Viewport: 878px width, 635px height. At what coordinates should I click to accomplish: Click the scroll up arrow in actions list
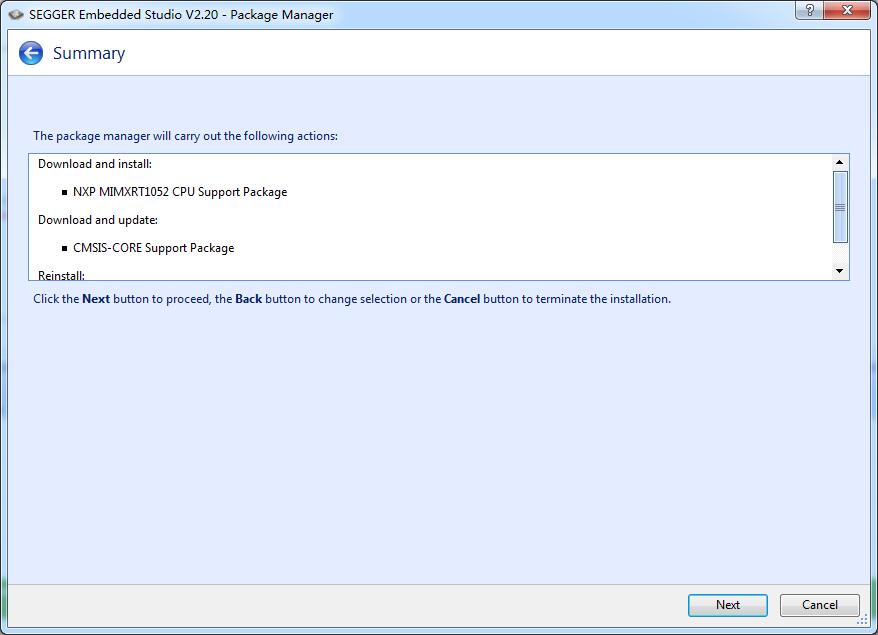[x=839, y=162]
